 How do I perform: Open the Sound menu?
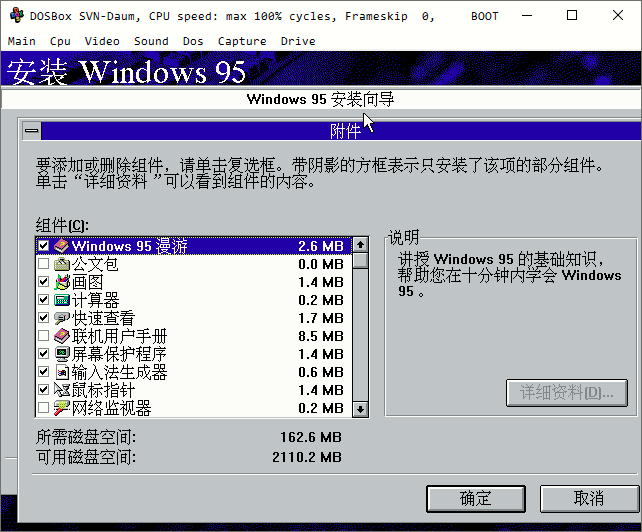coord(151,41)
